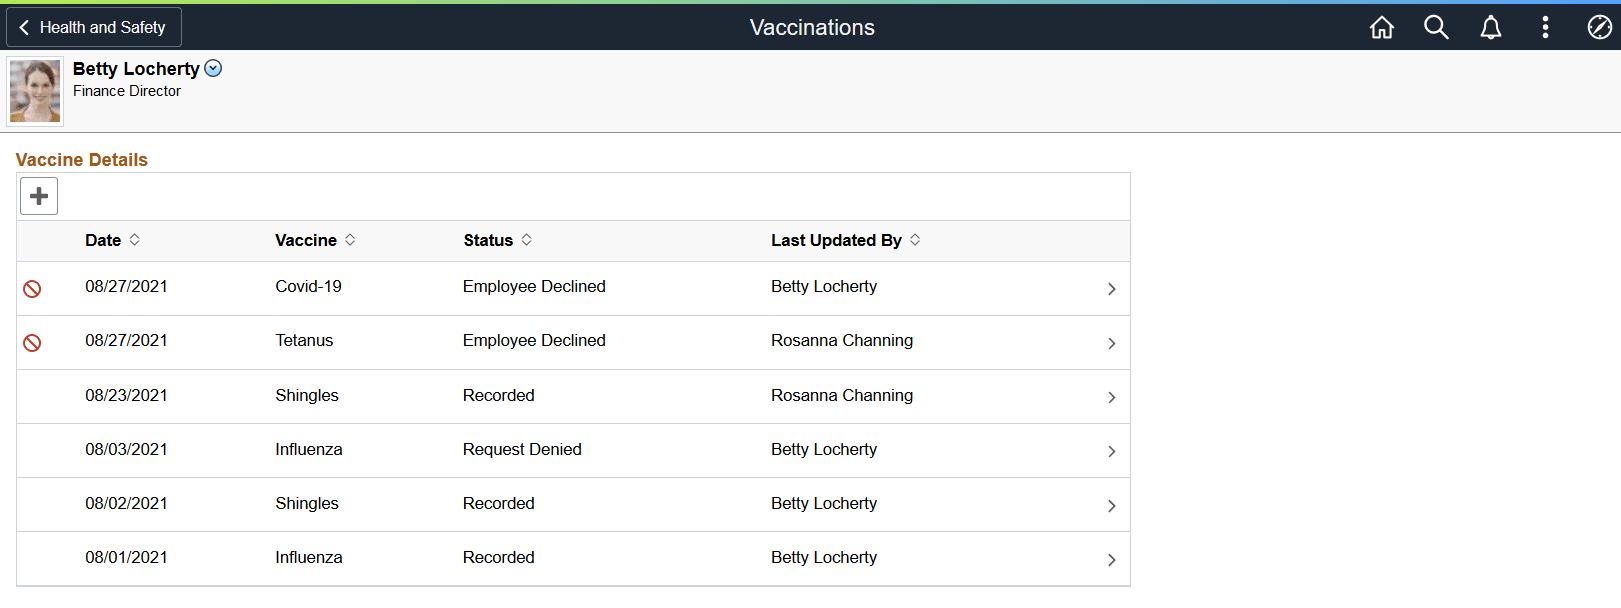Viewport: 1621px width, 608px height.
Task: Open the Influenza Request Denied record
Action: [1111, 450]
